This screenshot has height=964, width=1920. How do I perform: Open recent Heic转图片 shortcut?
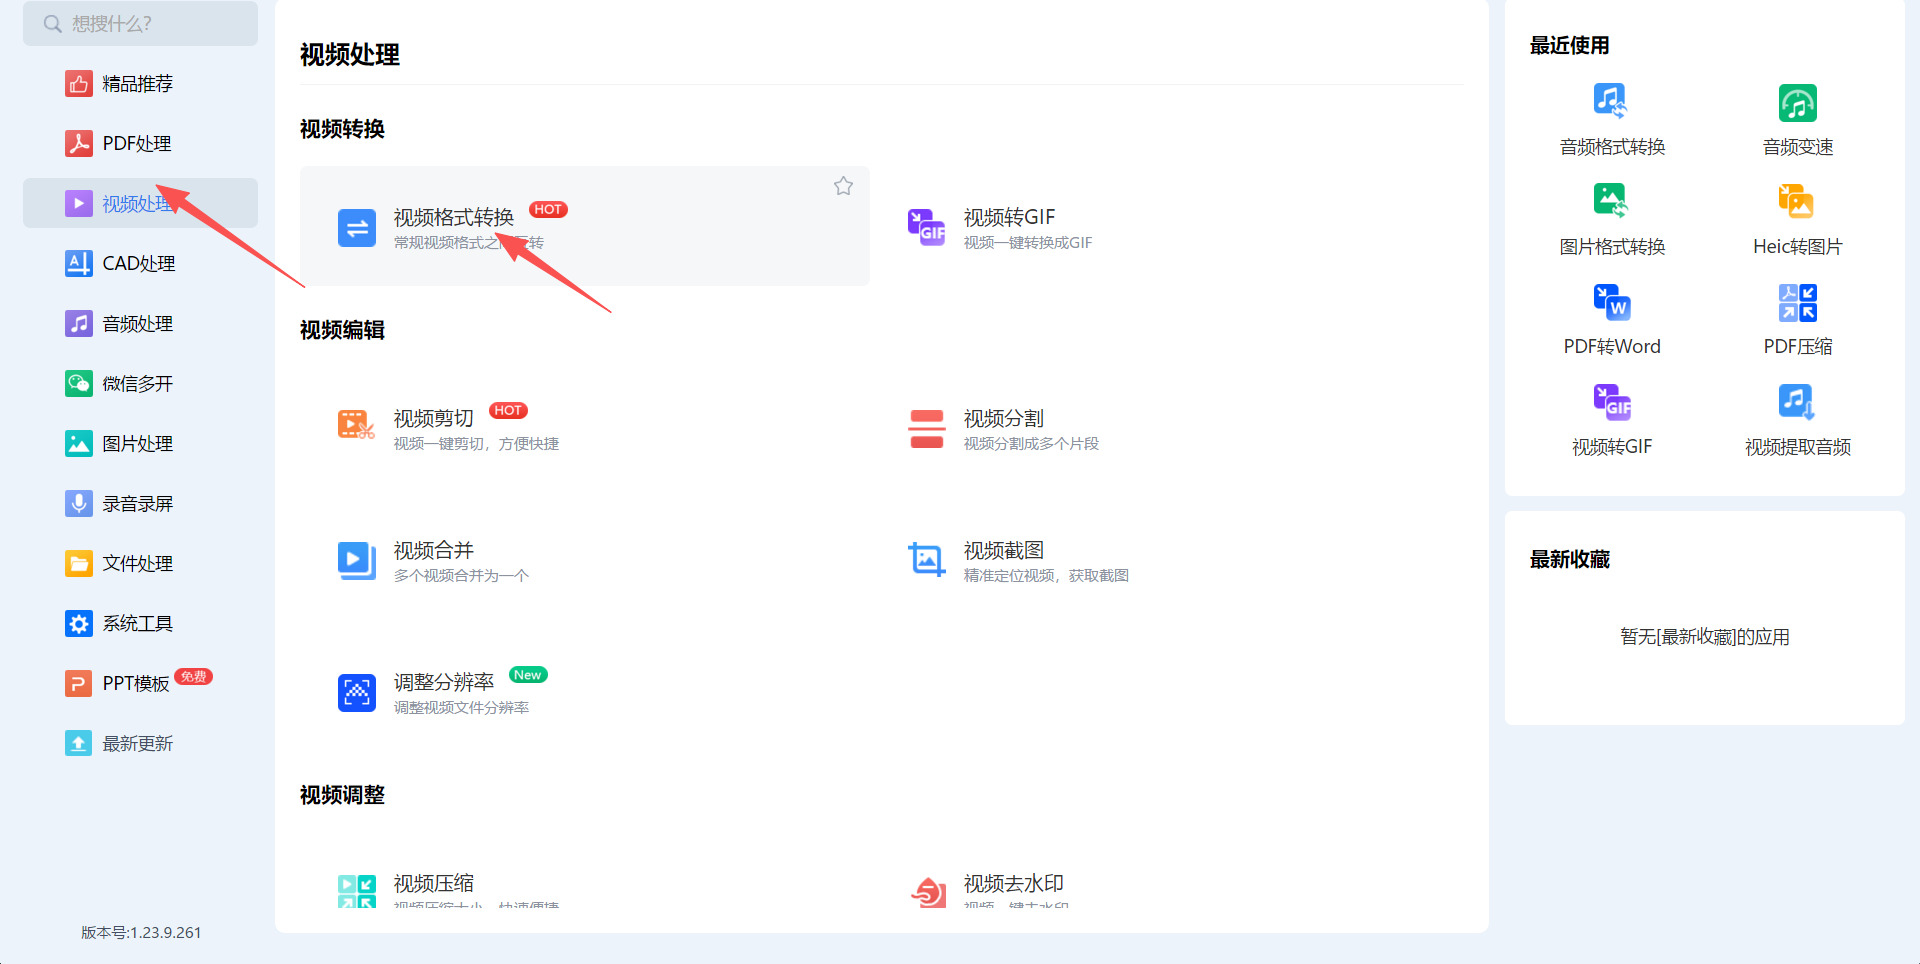click(x=1797, y=220)
